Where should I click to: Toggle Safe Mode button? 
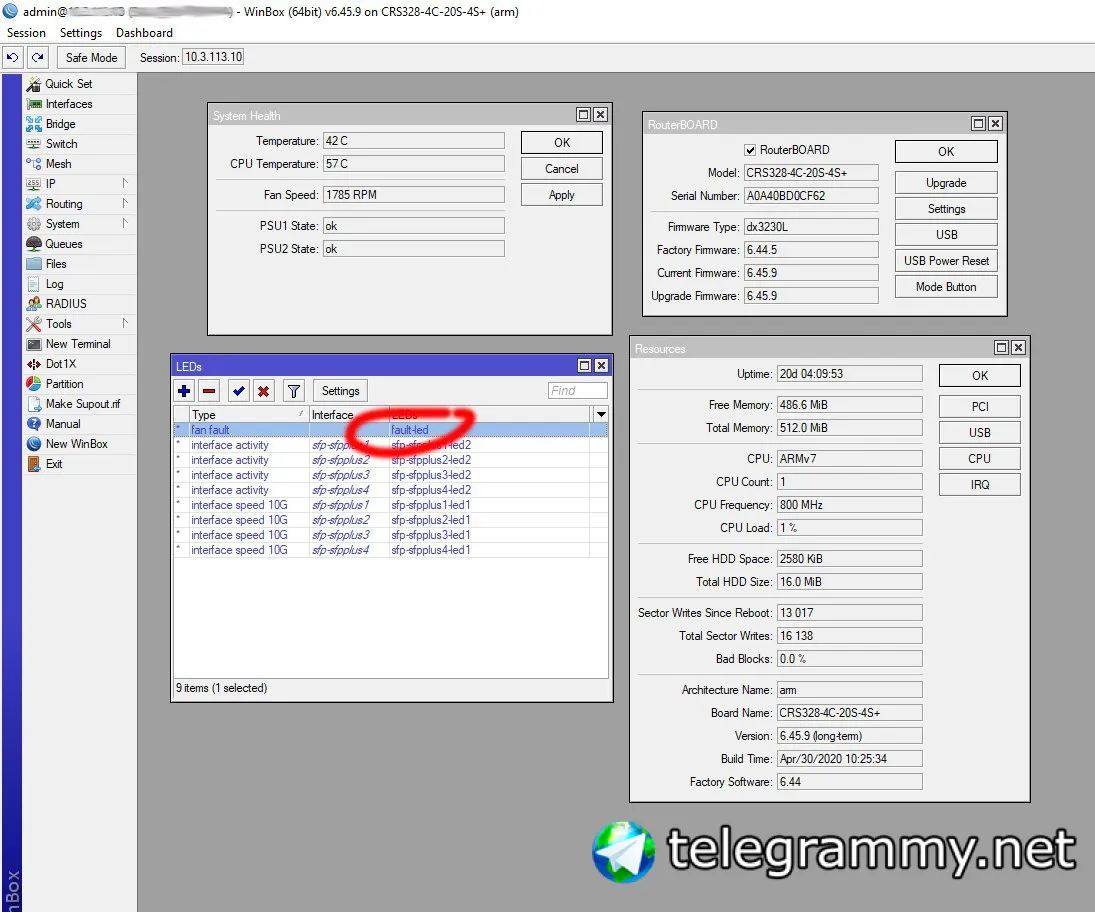91,58
